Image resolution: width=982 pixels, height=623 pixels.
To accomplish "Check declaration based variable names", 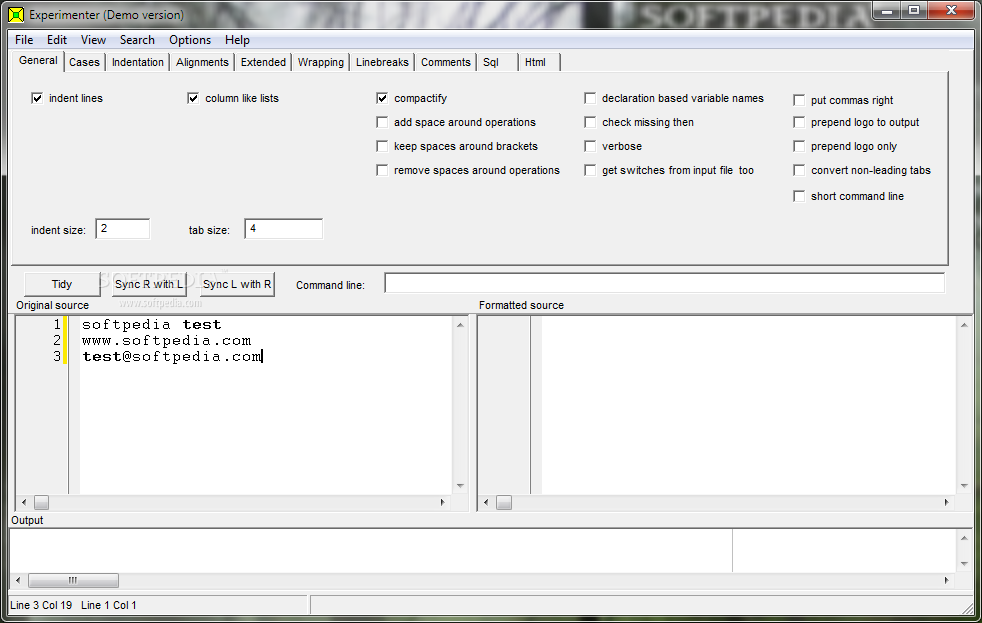I will coord(590,98).
